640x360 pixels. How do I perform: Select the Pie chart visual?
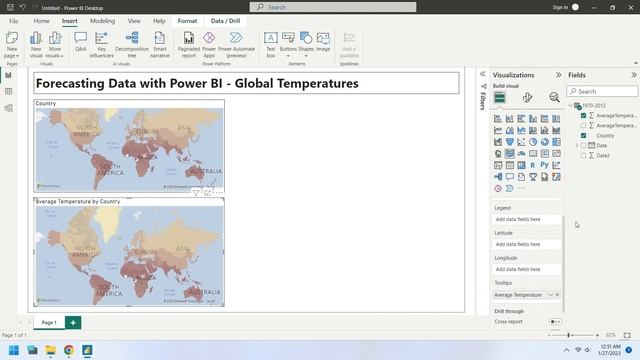533,142
